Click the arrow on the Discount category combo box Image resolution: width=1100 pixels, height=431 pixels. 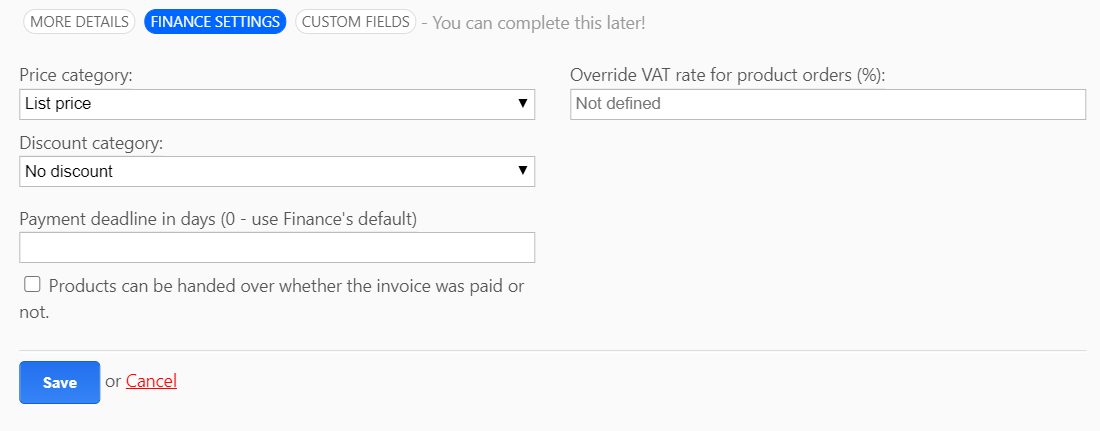(522, 171)
